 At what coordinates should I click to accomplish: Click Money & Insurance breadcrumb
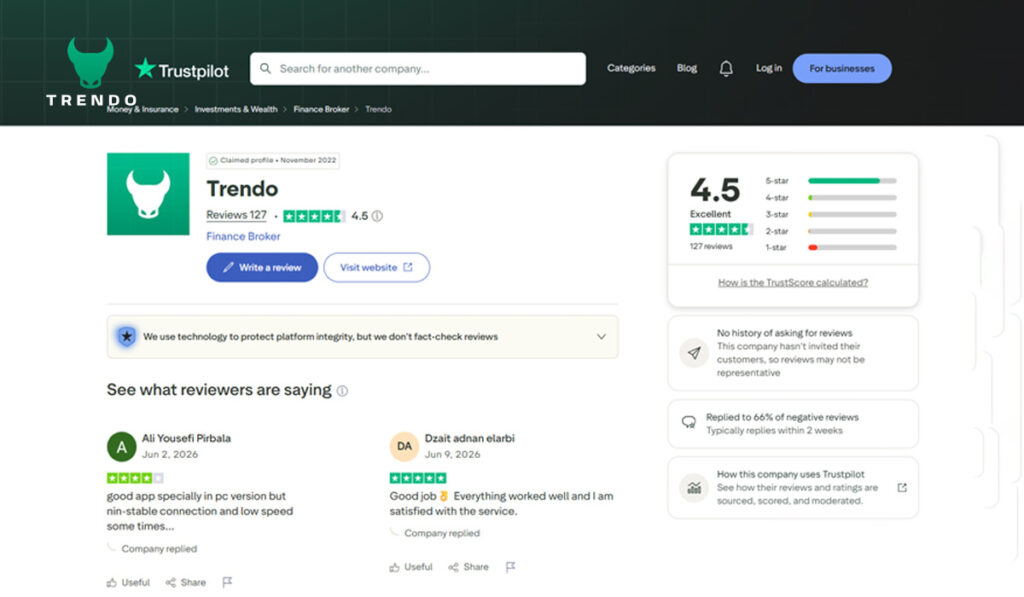(x=142, y=109)
